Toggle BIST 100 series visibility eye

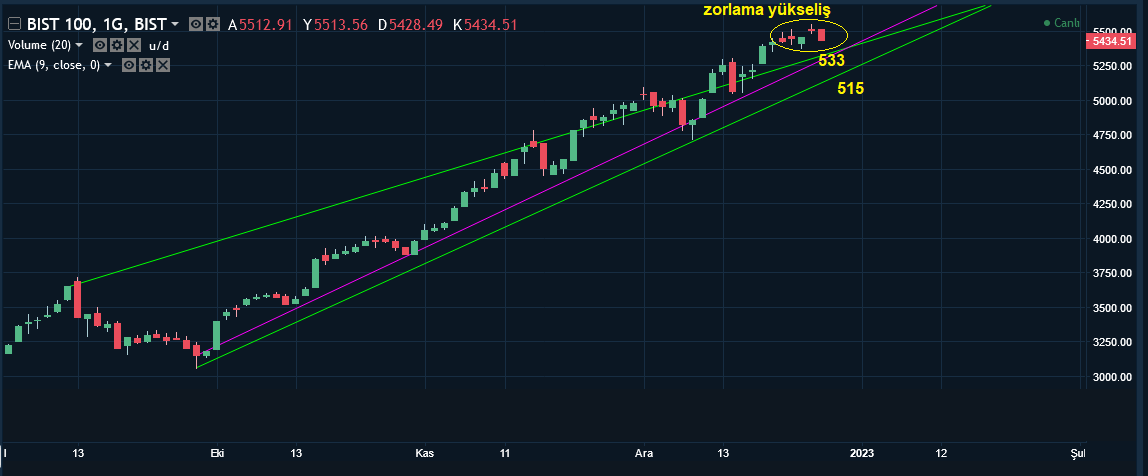click(x=195, y=24)
